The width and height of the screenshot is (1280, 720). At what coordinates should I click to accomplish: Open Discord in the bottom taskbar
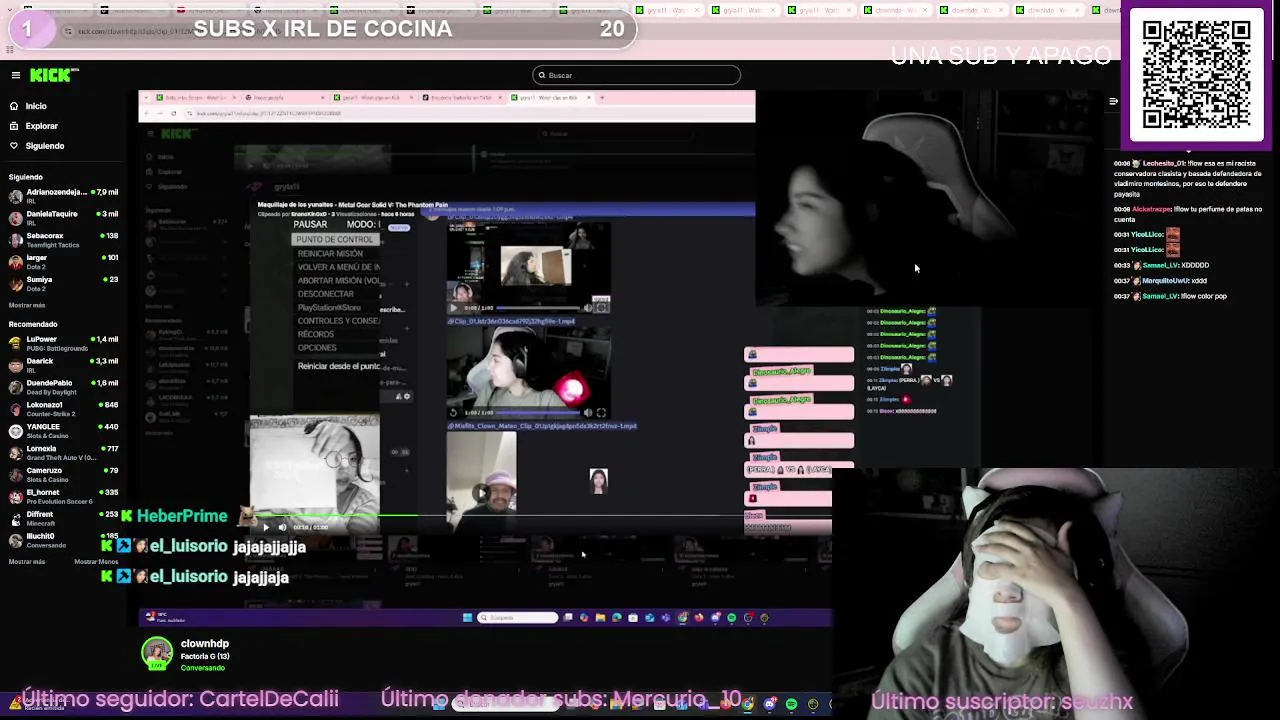click(x=769, y=705)
